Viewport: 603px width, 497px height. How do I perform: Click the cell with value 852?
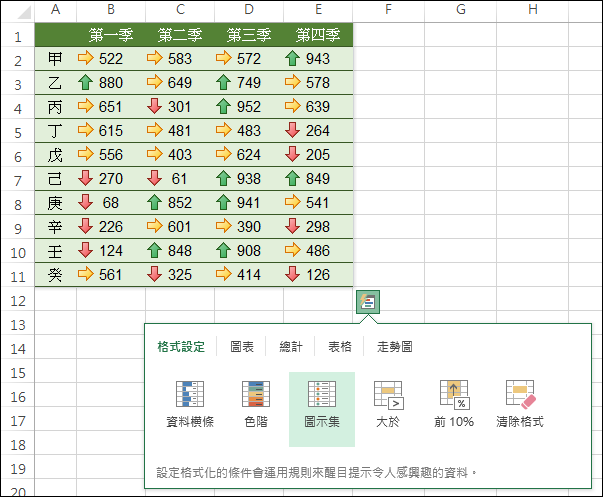[x=180, y=203]
